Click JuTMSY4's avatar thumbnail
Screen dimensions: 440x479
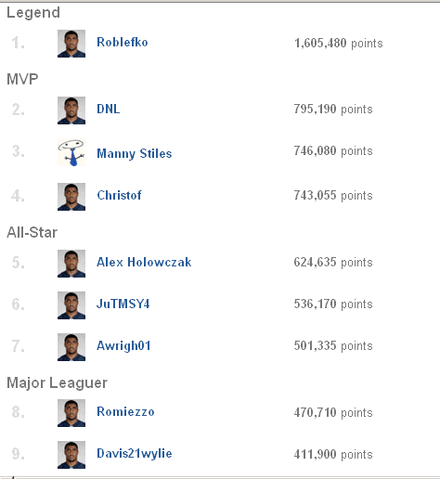tap(71, 305)
